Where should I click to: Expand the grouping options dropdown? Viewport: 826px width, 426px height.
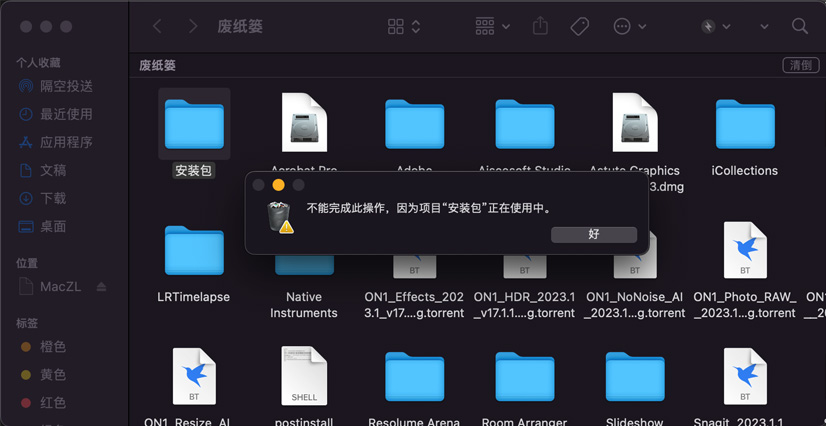(493, 27)
